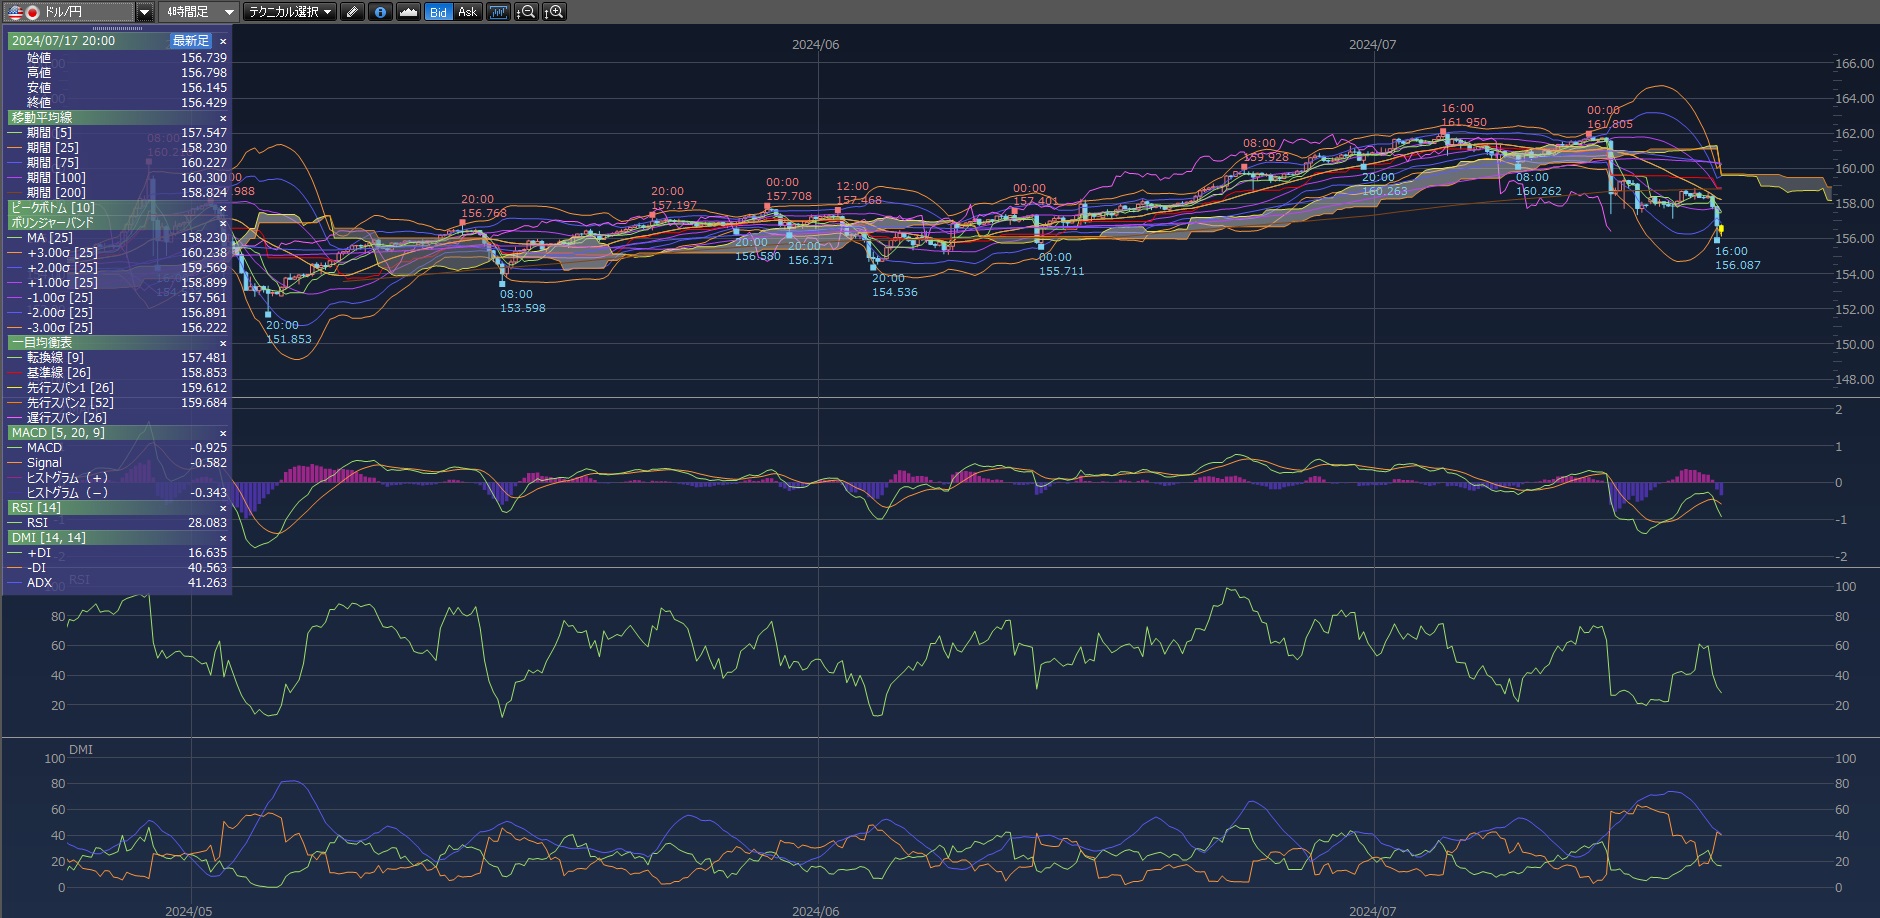1880x918 pixels.
Task: Switch price display to Ask
Action: coord(467,12)
